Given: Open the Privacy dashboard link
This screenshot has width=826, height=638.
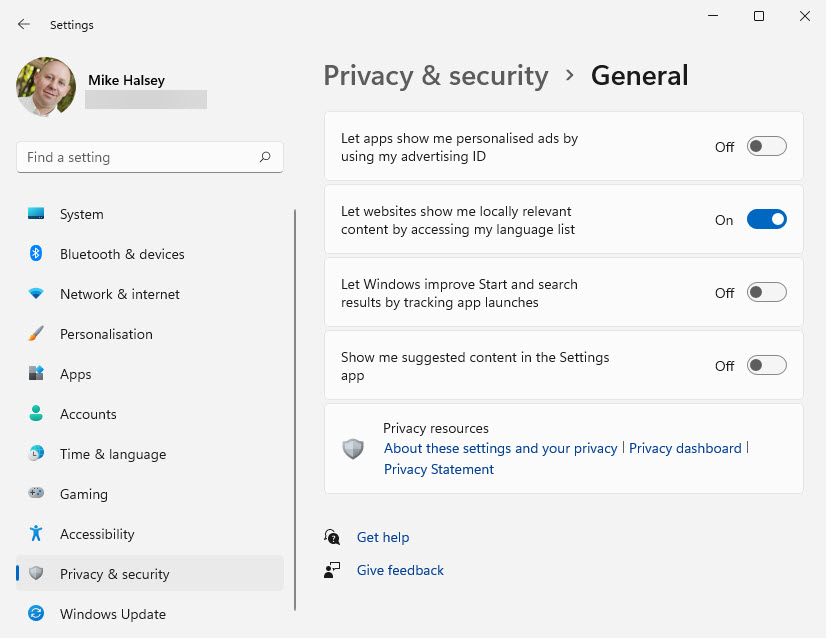Looking at the screenshot, I should pos(685,448).
